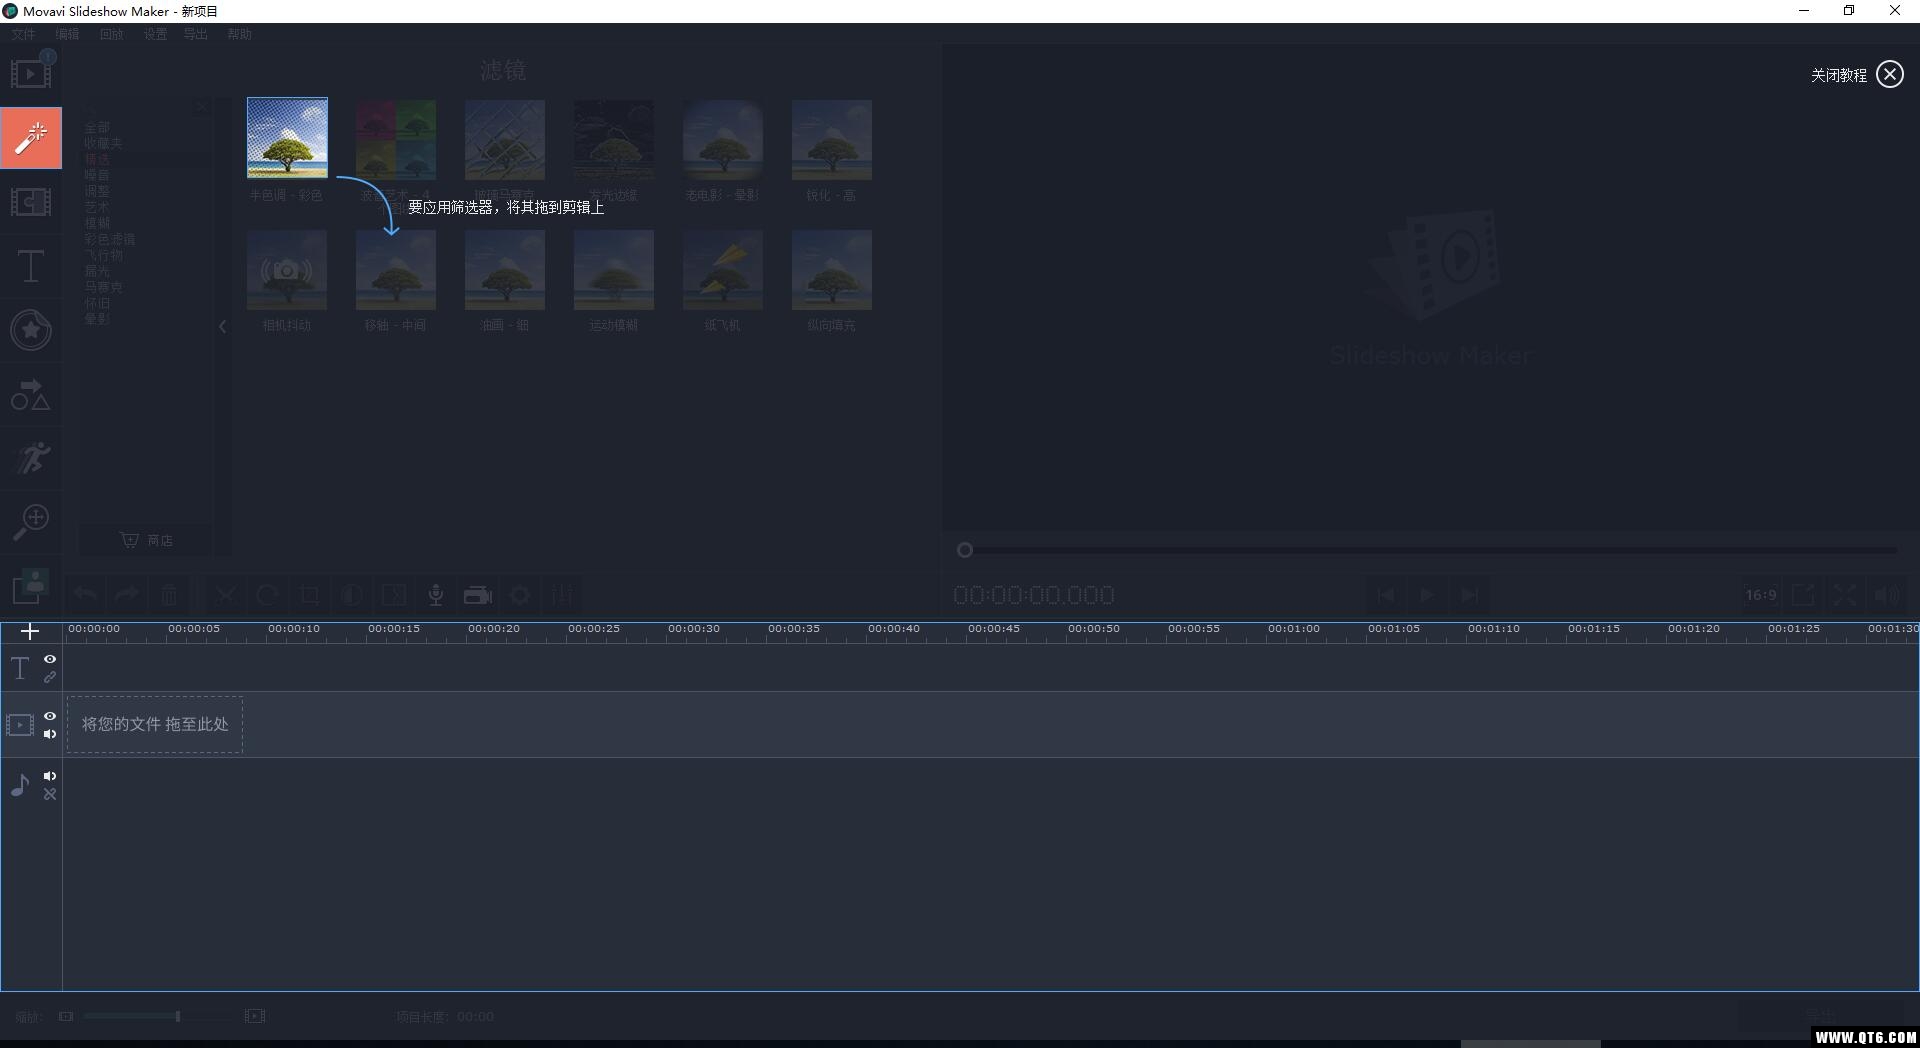Click the Split scissors icon
The image size is (1920, 1048).
click(x=226, y=595)
